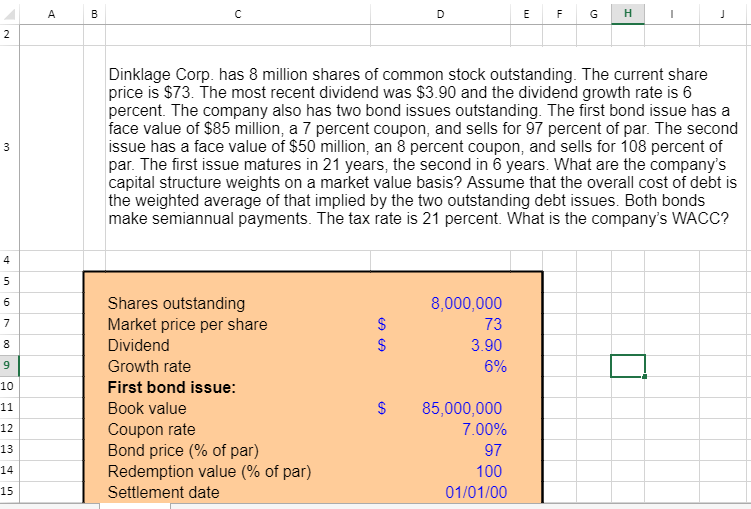Select highlighted row 9 header
The height and width of the screenshot is (509, 751).
coord(9,366)
